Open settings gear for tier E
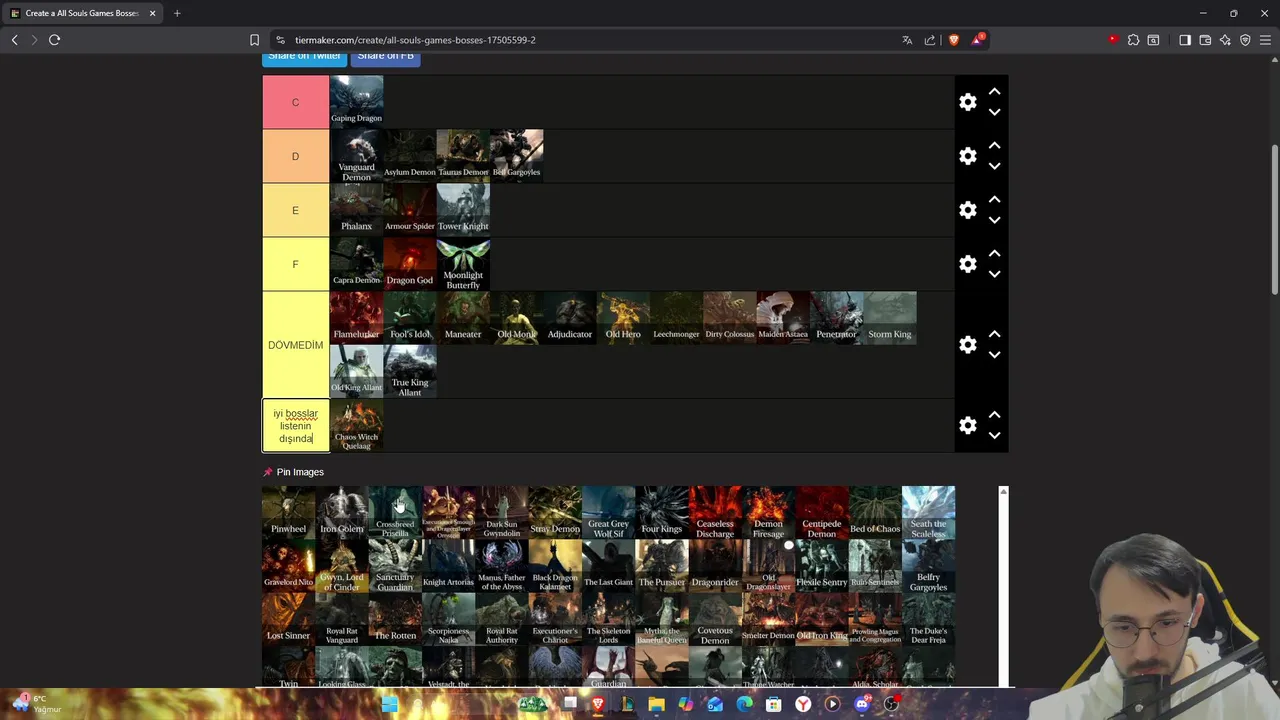This screenshot has width=1280, height=720. click(x=968, y=210)
